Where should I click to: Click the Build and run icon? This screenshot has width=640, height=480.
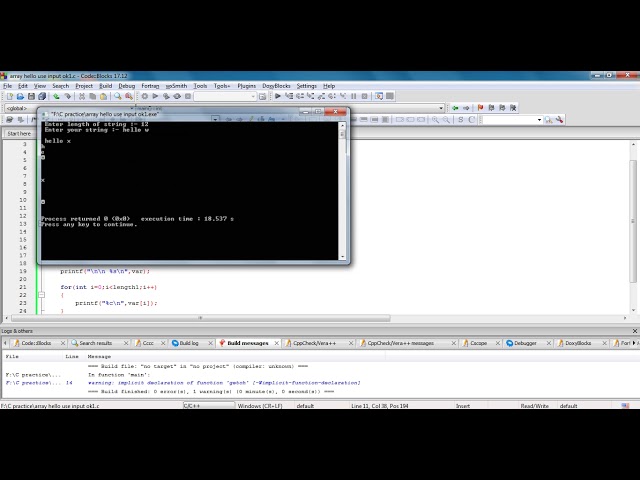point(166,96)
